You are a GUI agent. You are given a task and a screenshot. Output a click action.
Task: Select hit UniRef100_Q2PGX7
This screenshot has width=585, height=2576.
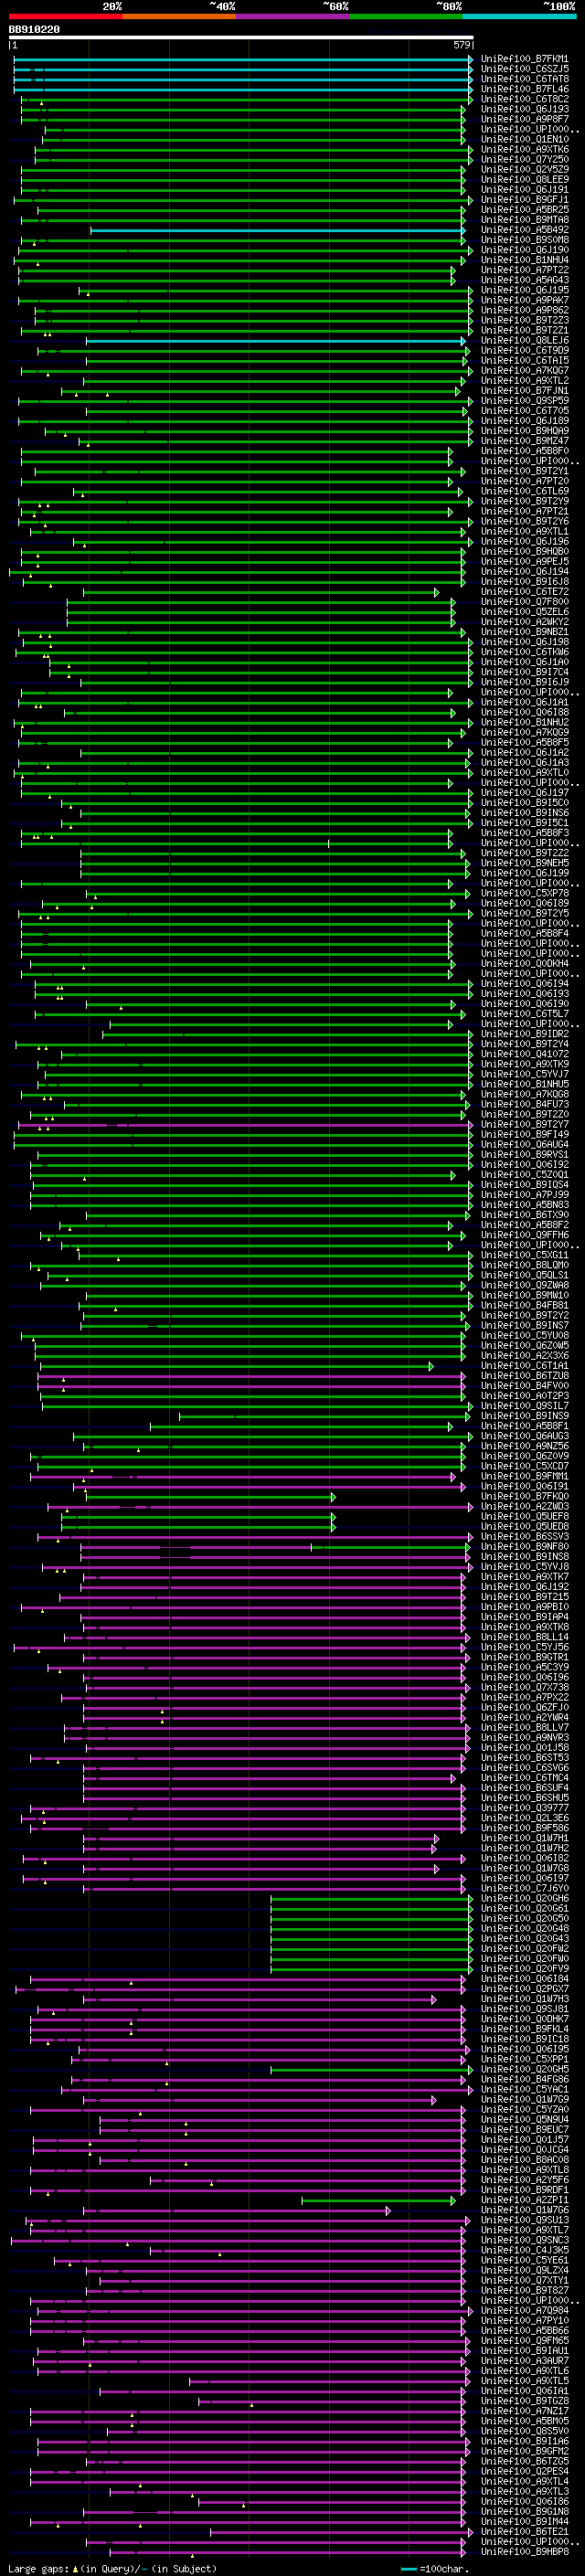pyautogui.click(x=525, y=1989)
